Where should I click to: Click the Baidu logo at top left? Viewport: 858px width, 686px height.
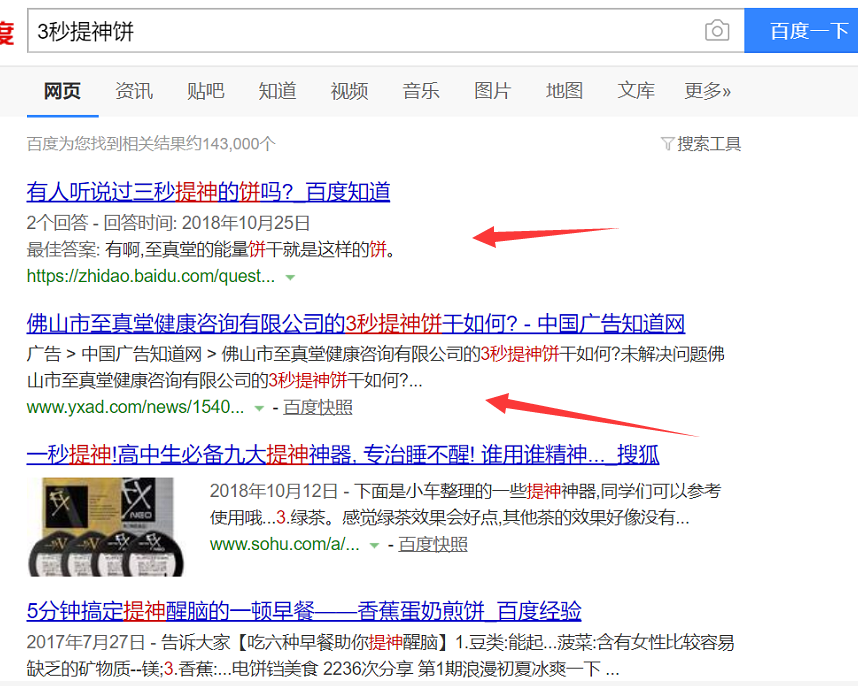click(x=7, y=32)
